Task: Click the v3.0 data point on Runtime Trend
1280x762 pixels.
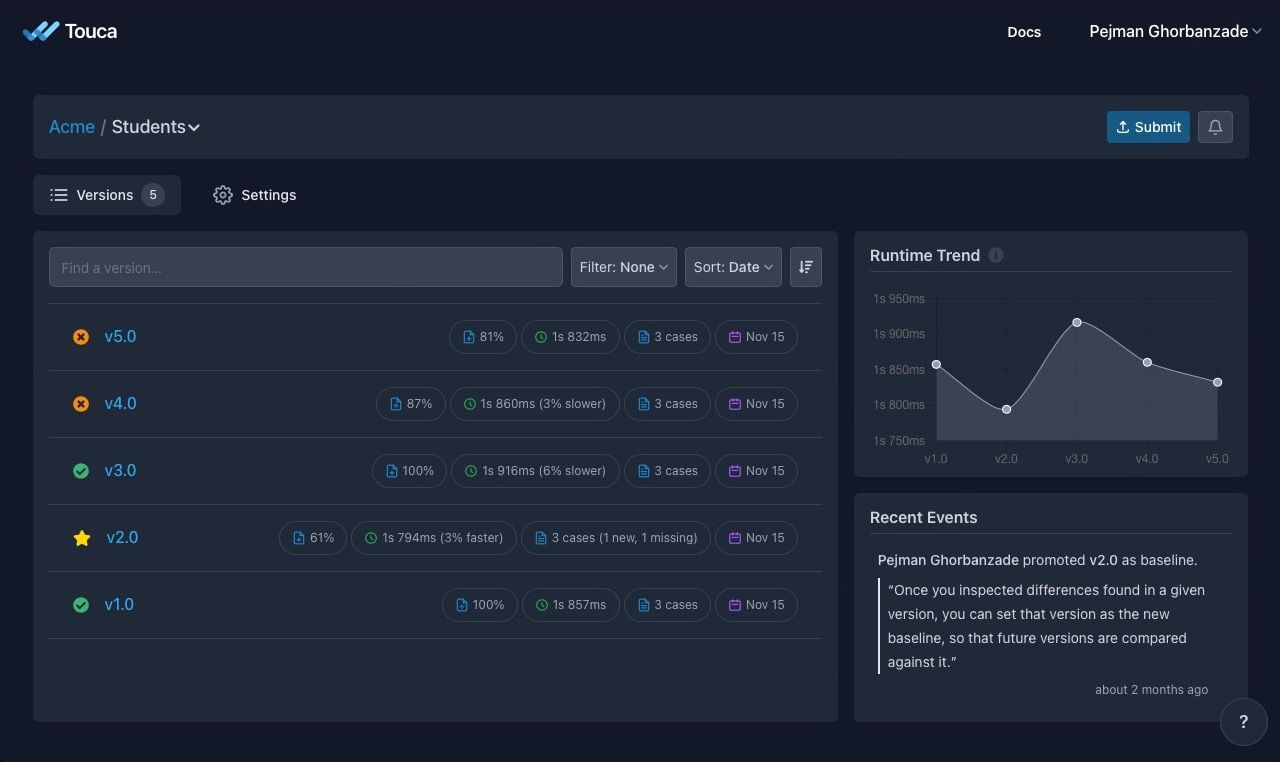Action: pyautogui.click(x=1077, y=322)
